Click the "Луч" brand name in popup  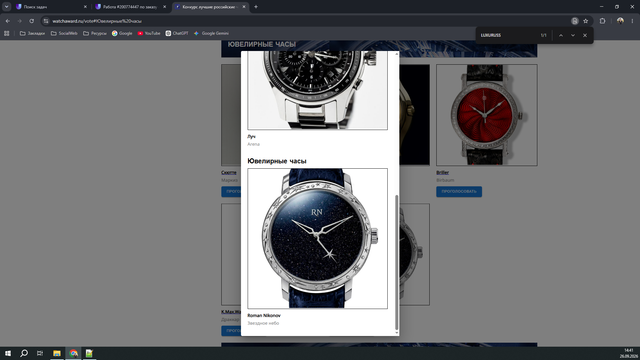251,136
